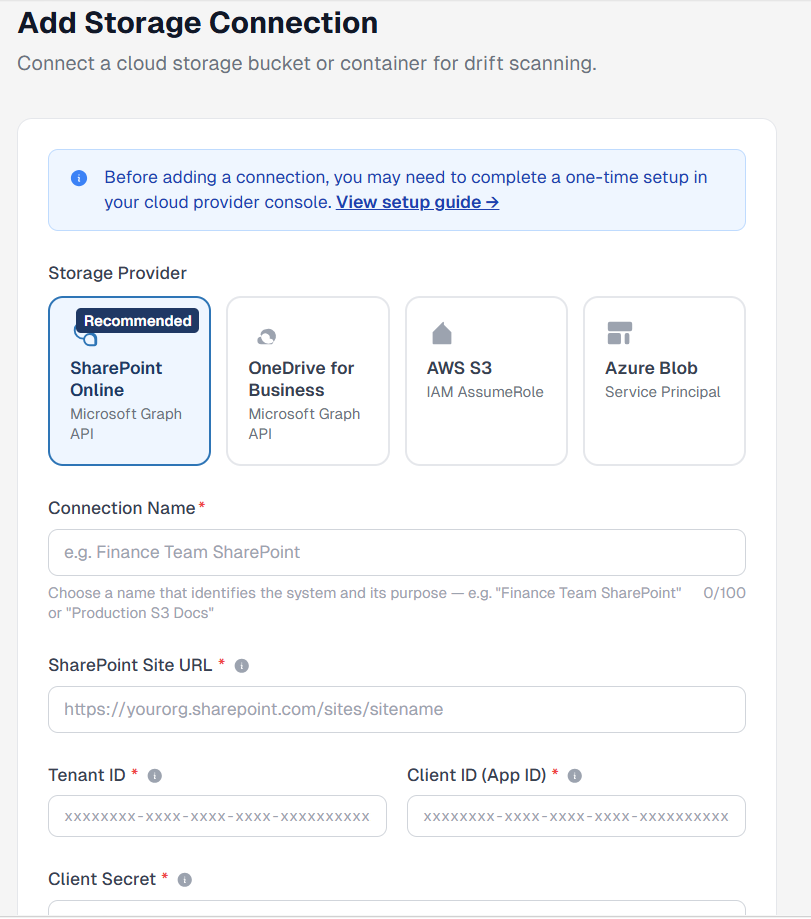Click the Azure Blob container icon
Image resolution: width=811 pixels, height=919 pixels.
pos(619,333)
